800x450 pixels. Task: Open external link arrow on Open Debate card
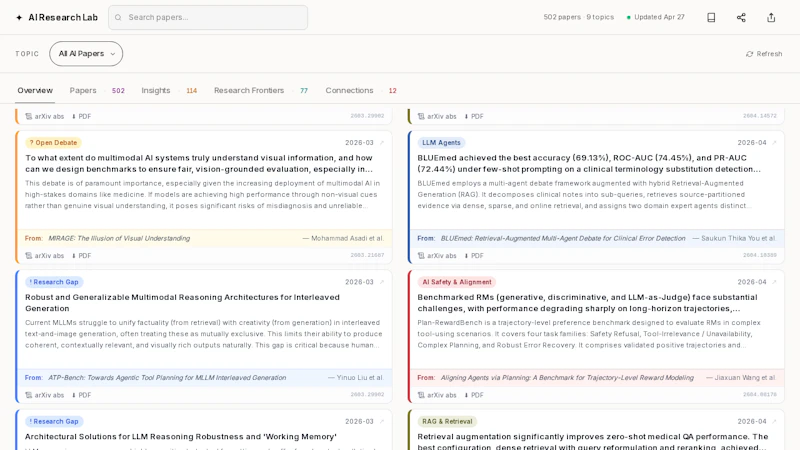coord(382,143)
